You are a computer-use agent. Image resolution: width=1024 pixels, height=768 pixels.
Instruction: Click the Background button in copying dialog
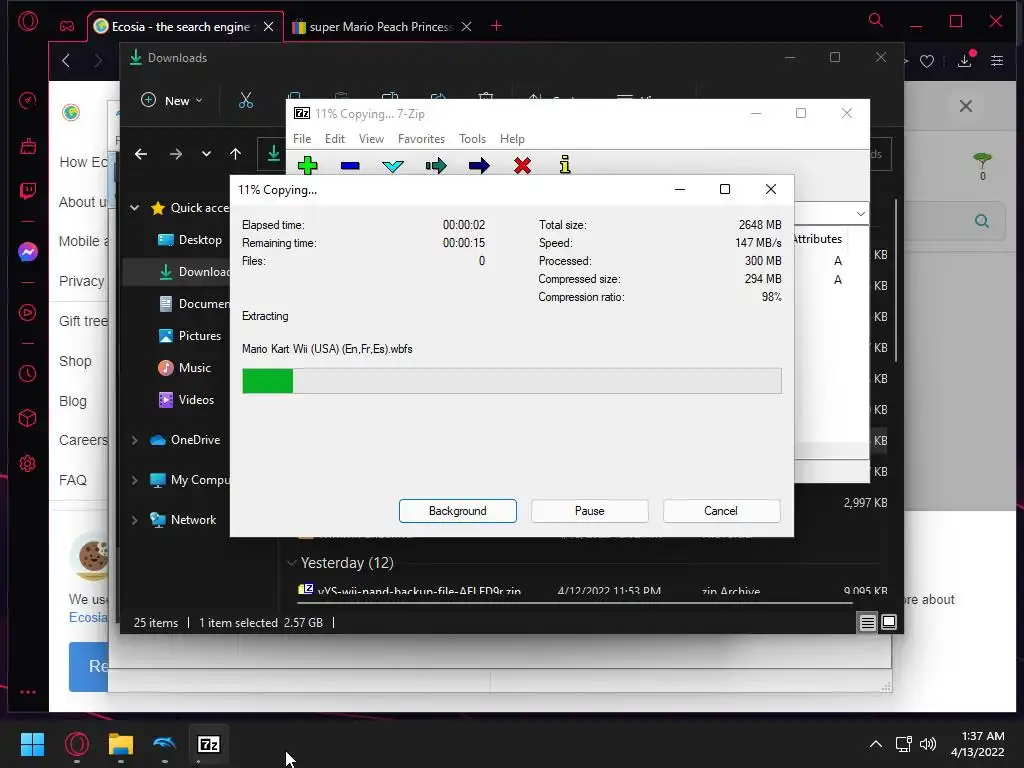[x=458, y=511]
